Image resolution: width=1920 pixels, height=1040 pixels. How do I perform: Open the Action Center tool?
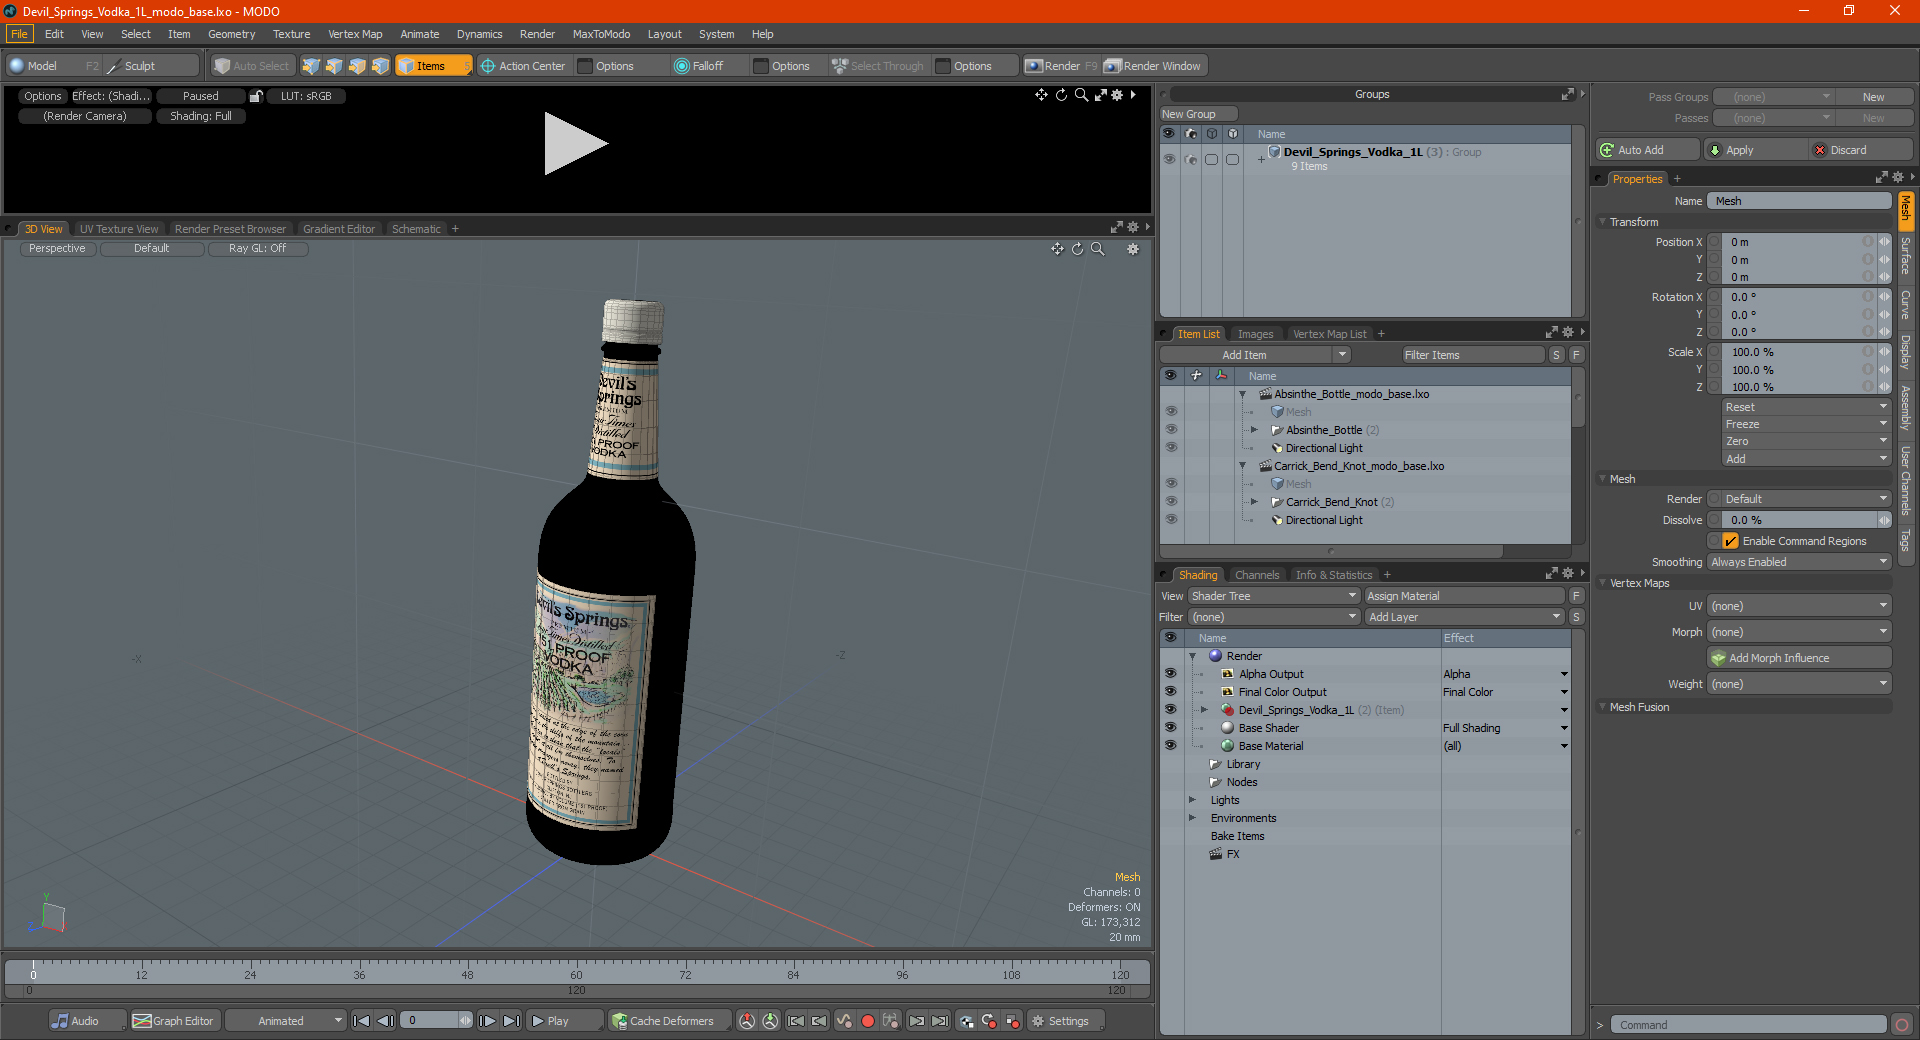pyautogui.click(x=523, y=66)
